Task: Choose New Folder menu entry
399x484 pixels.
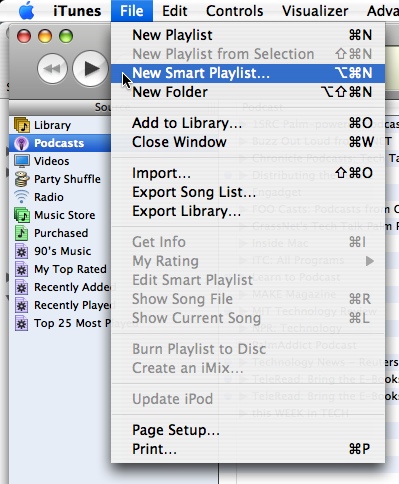Action: tap(248, 92)
